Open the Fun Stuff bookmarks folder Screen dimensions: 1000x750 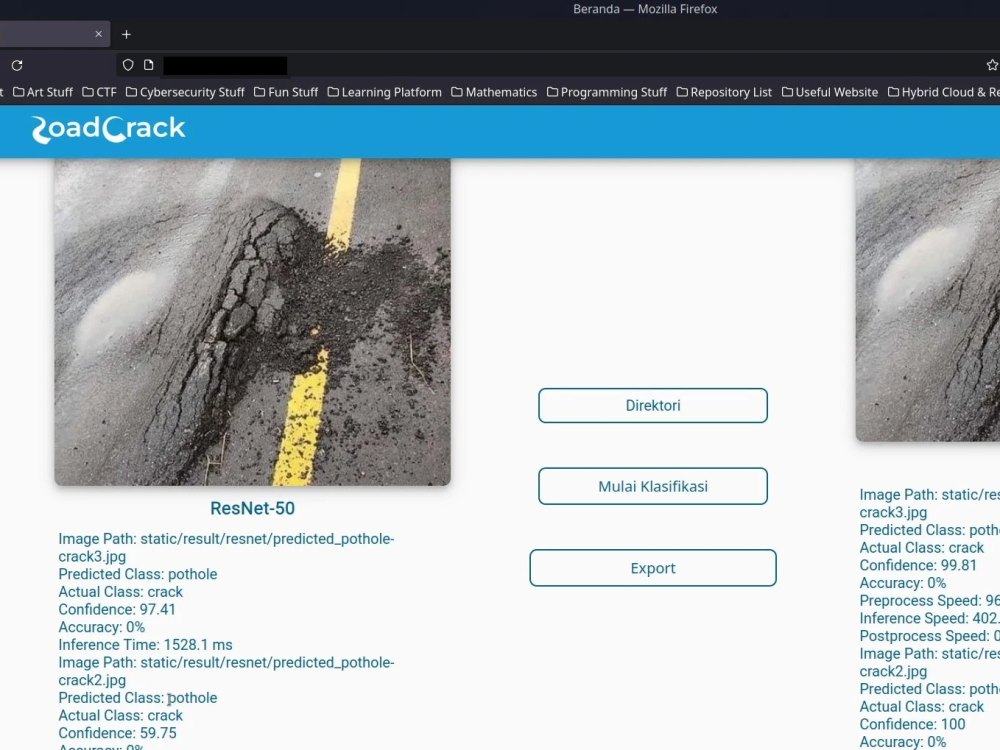(286, 92)
